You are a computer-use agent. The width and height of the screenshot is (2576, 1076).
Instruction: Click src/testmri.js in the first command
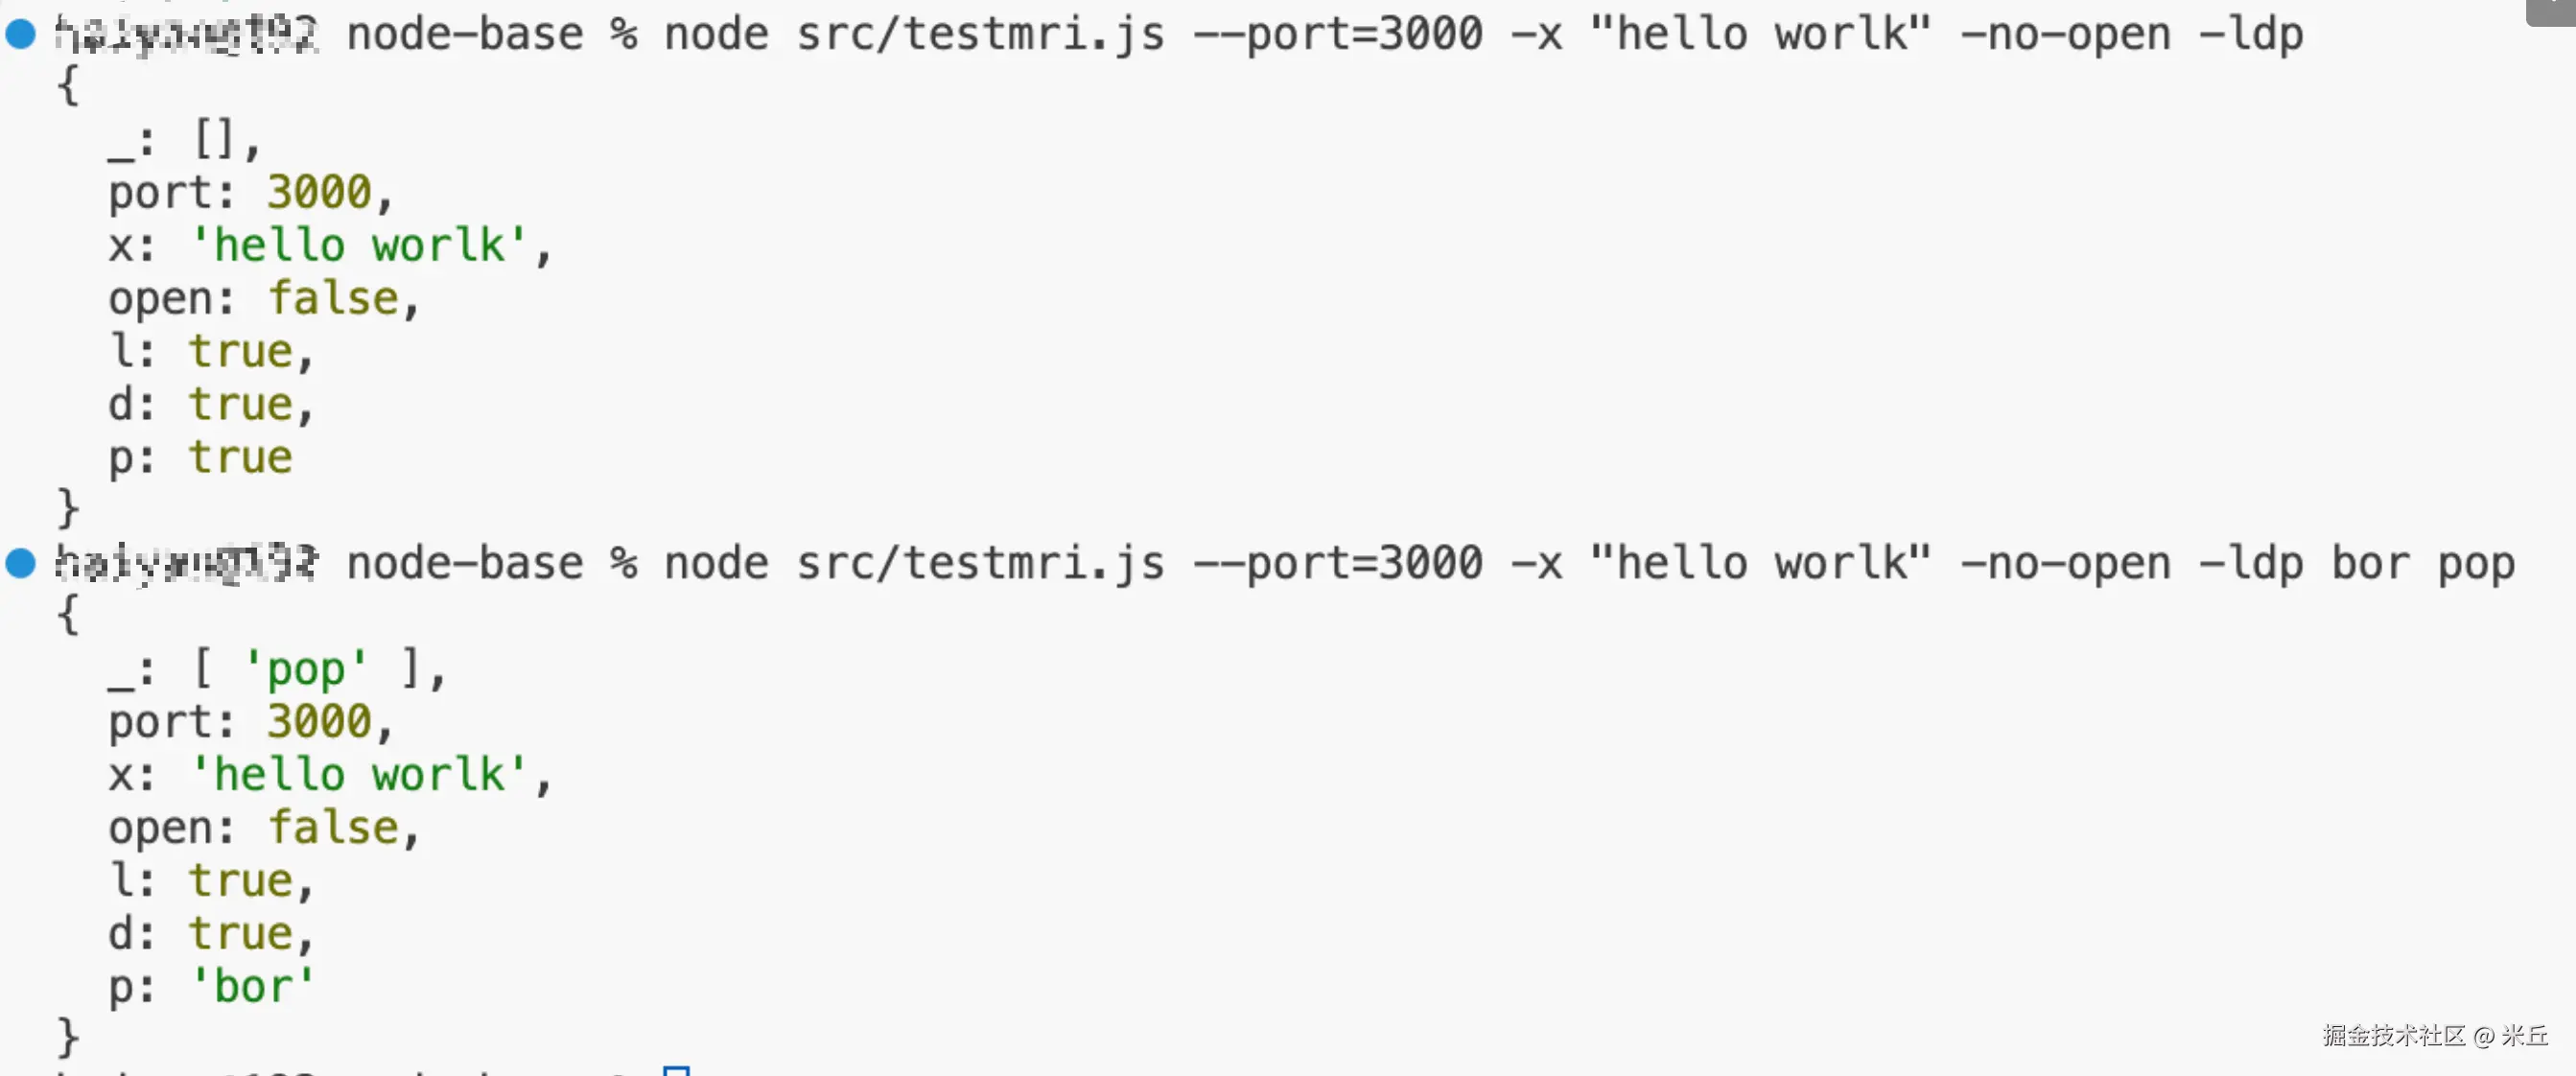tap(980, 34)
